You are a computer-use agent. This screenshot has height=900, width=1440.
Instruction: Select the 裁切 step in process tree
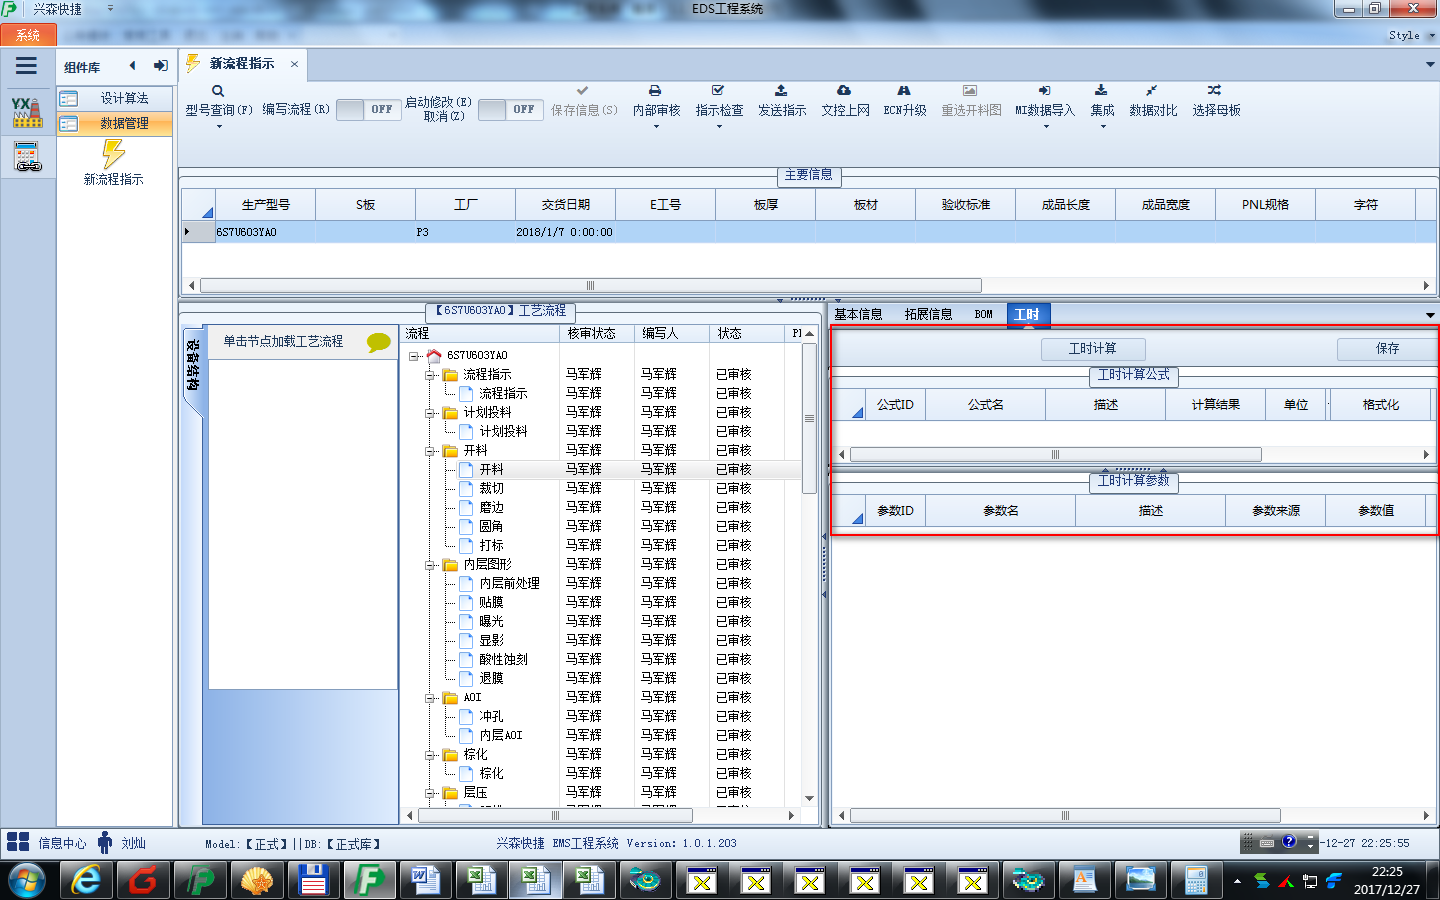pyautogui.click(x=491, y=489)
